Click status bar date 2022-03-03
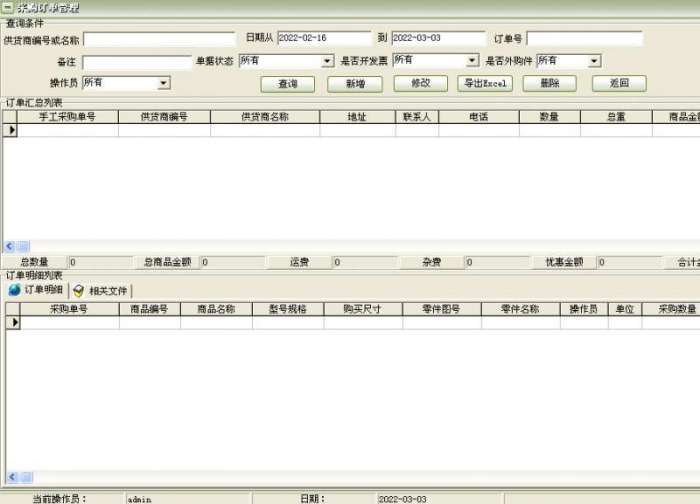The image size is (700, 504). point(402,499)
